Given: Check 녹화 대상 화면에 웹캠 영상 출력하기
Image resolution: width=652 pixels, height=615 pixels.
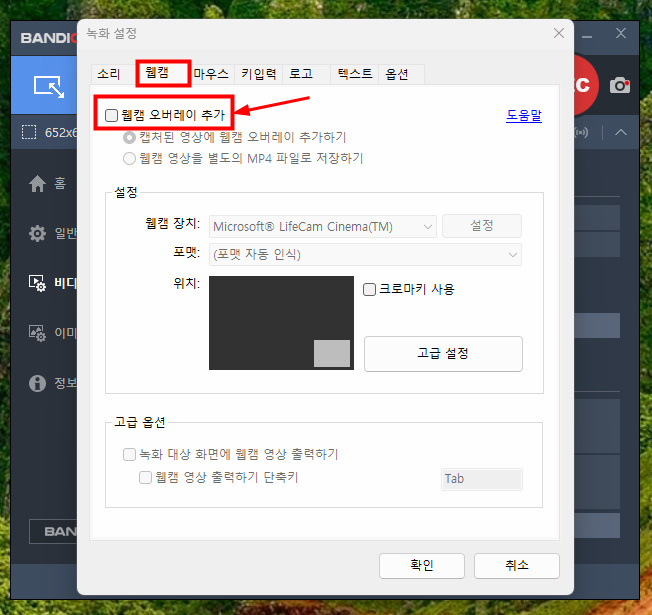Looking at the screenshot, I should click(129, 454).
